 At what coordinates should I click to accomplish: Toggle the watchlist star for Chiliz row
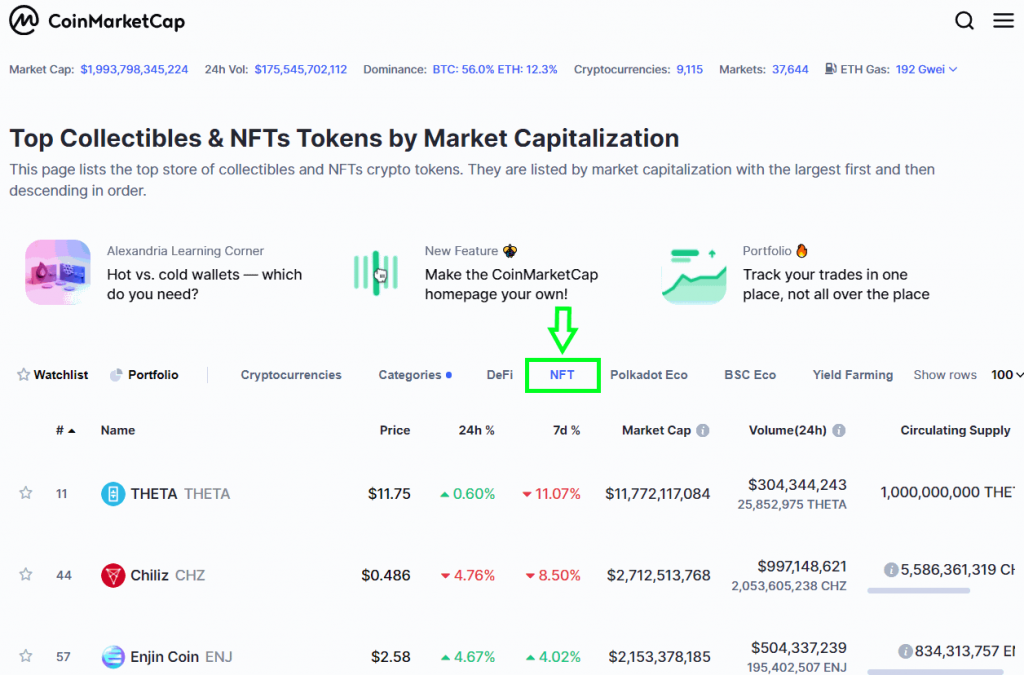tap(25, 574)
